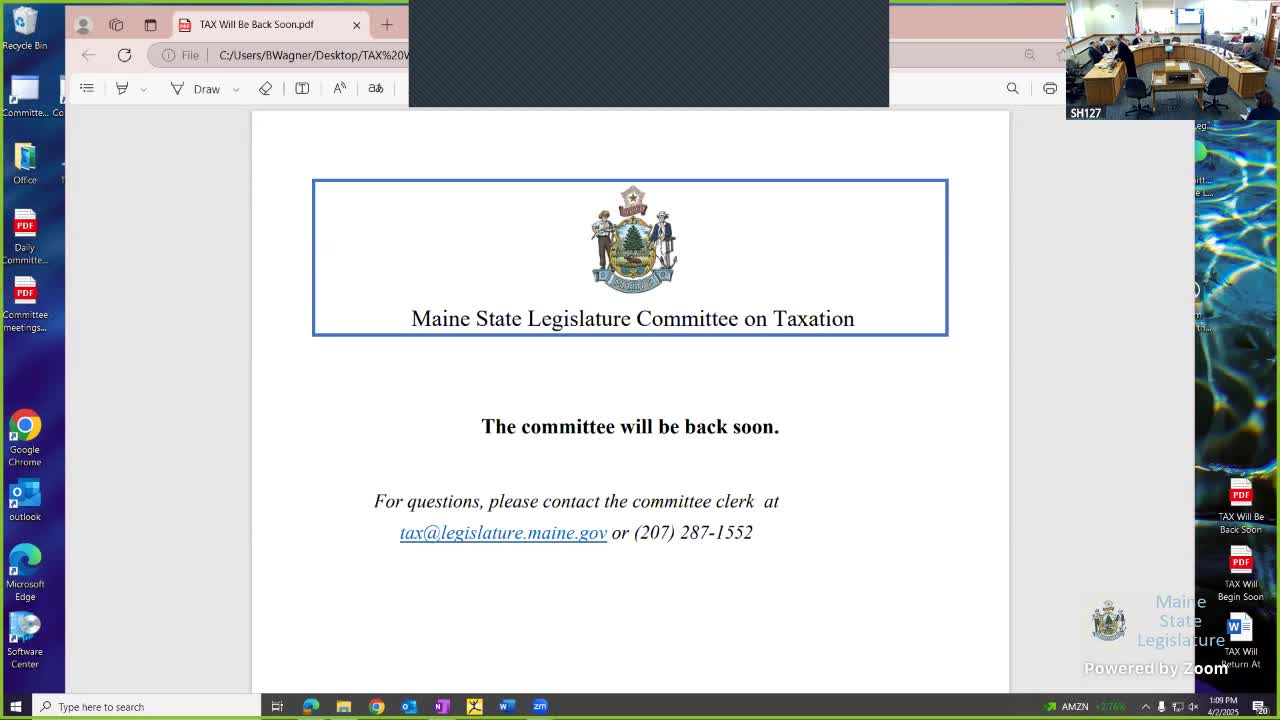Open OneNote from the taskbar
This screenshot has width=1280, height=720.
pos(442,707)
